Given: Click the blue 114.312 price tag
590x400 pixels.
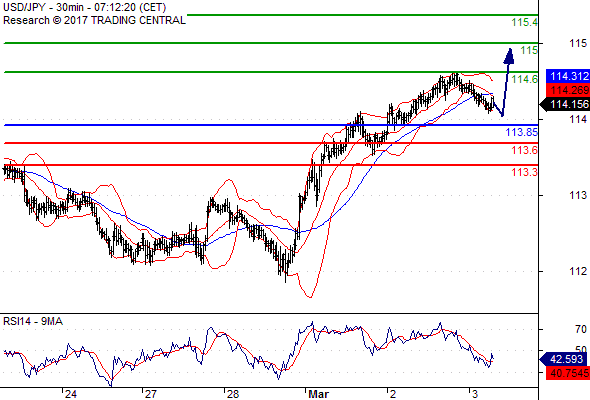Looking at the screenshot, I should click(568, 76).
